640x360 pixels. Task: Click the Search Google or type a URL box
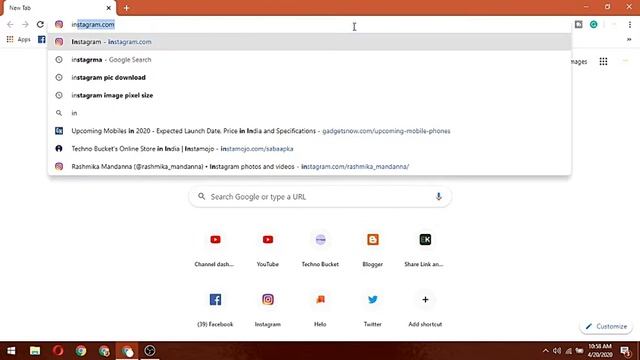tap(320, 197)
